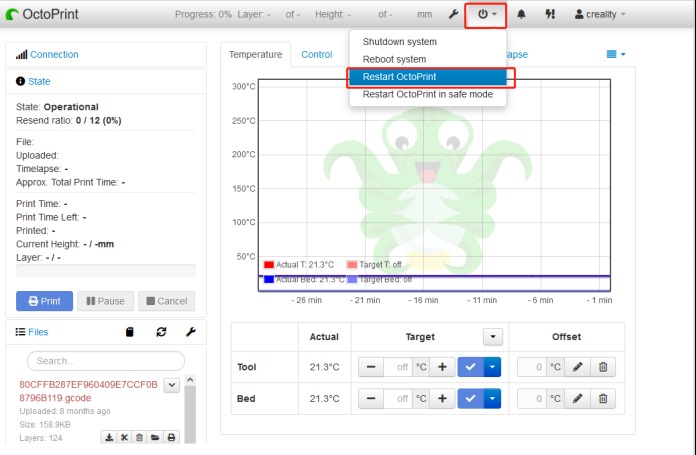Click the OctoPrint logo

click(x=42, y=14)
